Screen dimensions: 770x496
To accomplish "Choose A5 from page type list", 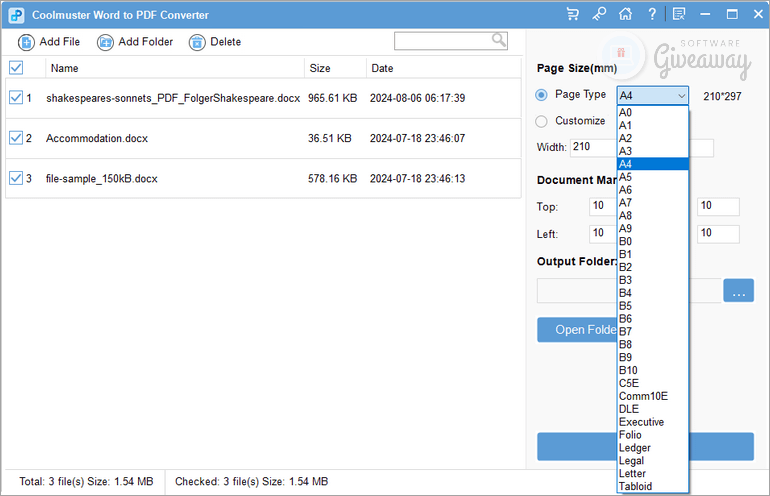I will tap(653, 177).
